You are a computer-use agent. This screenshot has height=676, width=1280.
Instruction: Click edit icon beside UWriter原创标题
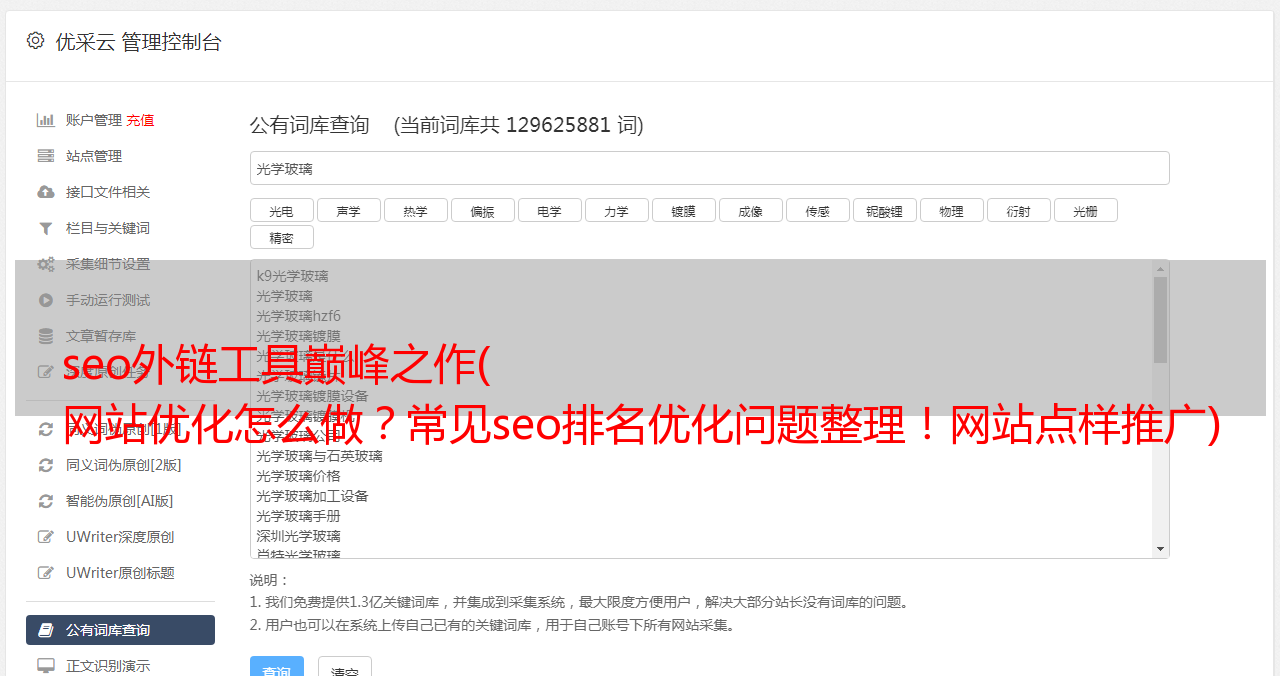point(46,573)
